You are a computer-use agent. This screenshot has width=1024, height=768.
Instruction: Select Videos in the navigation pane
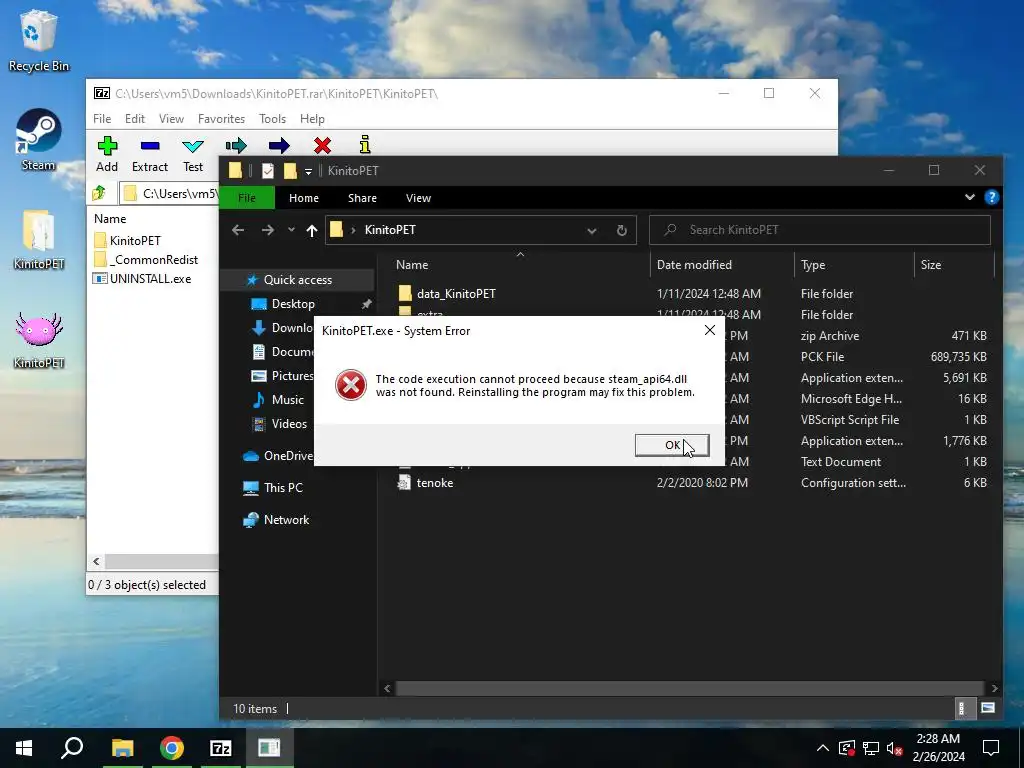[289, 424]
